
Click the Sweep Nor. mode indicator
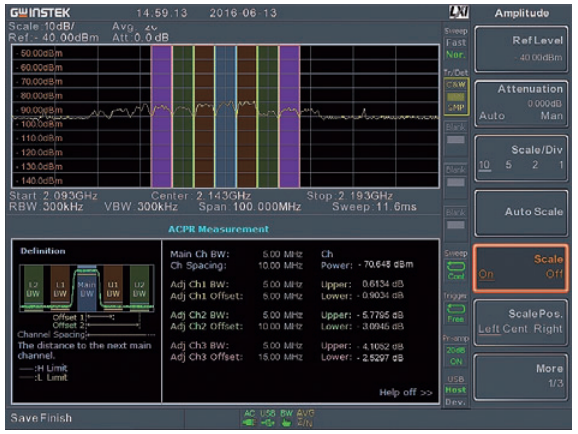coord(456,55)
